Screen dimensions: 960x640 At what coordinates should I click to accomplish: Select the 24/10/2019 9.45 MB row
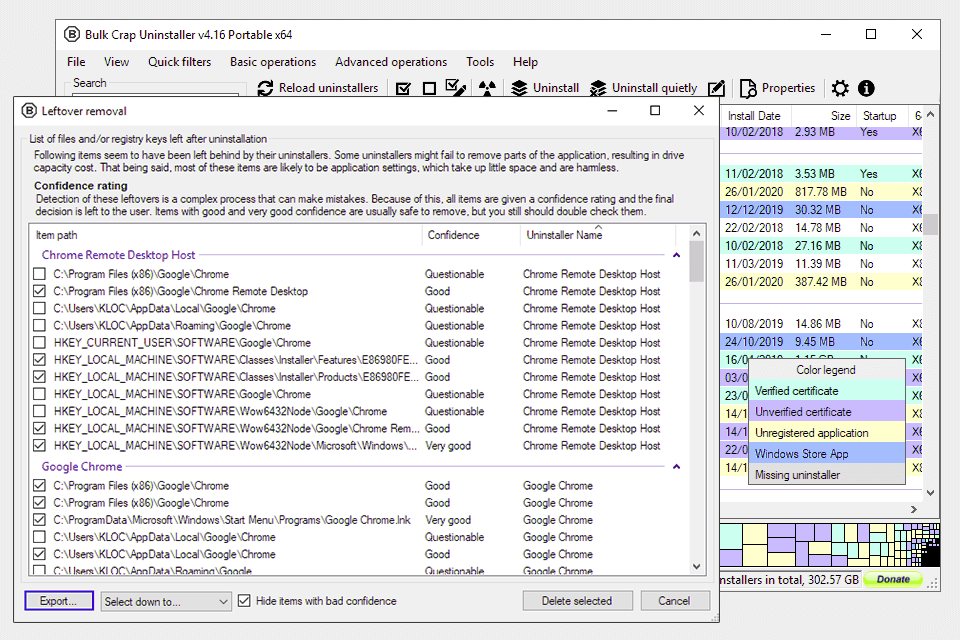[x=821, y=342]
